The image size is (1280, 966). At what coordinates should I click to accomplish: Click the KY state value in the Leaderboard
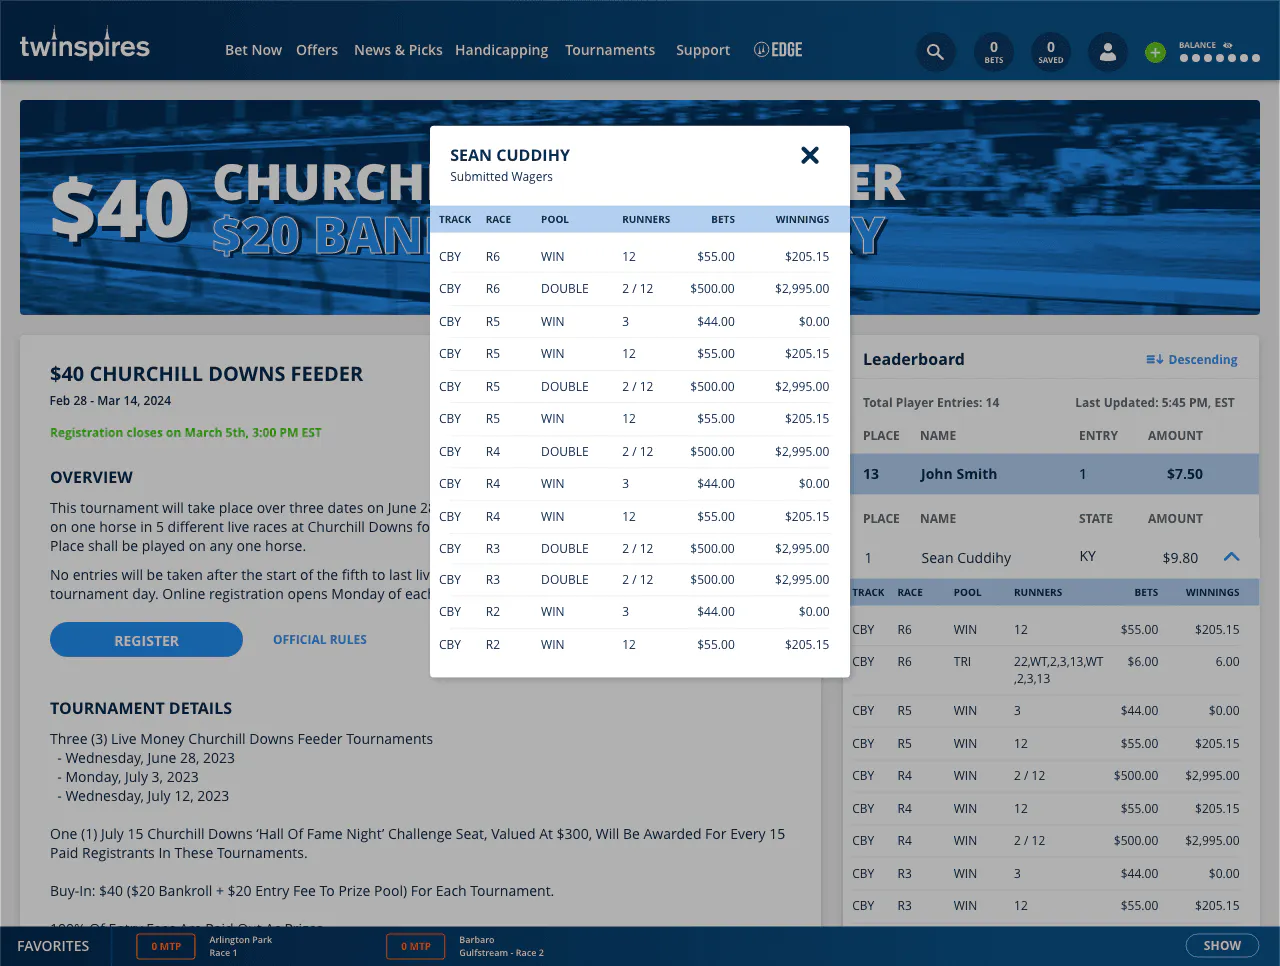(x=1088, y=556)
